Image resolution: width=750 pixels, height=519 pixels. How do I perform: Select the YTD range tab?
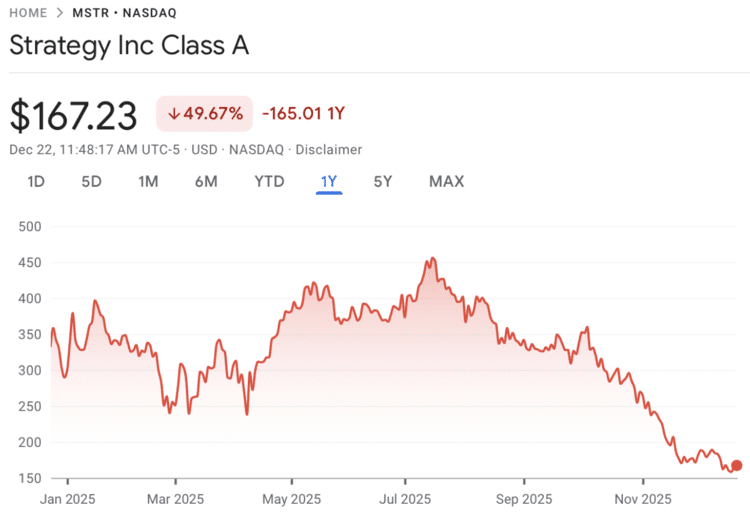tap(269, 182)
